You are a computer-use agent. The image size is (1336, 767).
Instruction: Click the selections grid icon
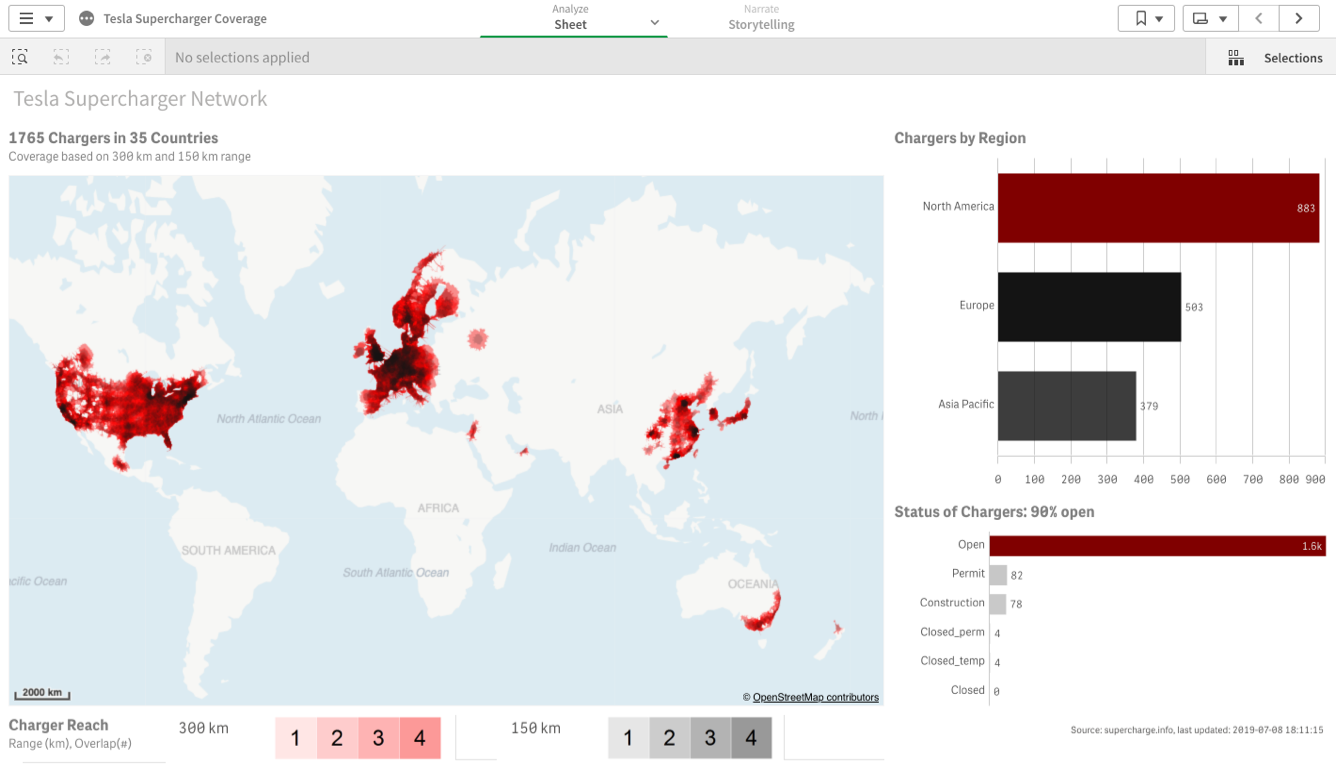1236,58
